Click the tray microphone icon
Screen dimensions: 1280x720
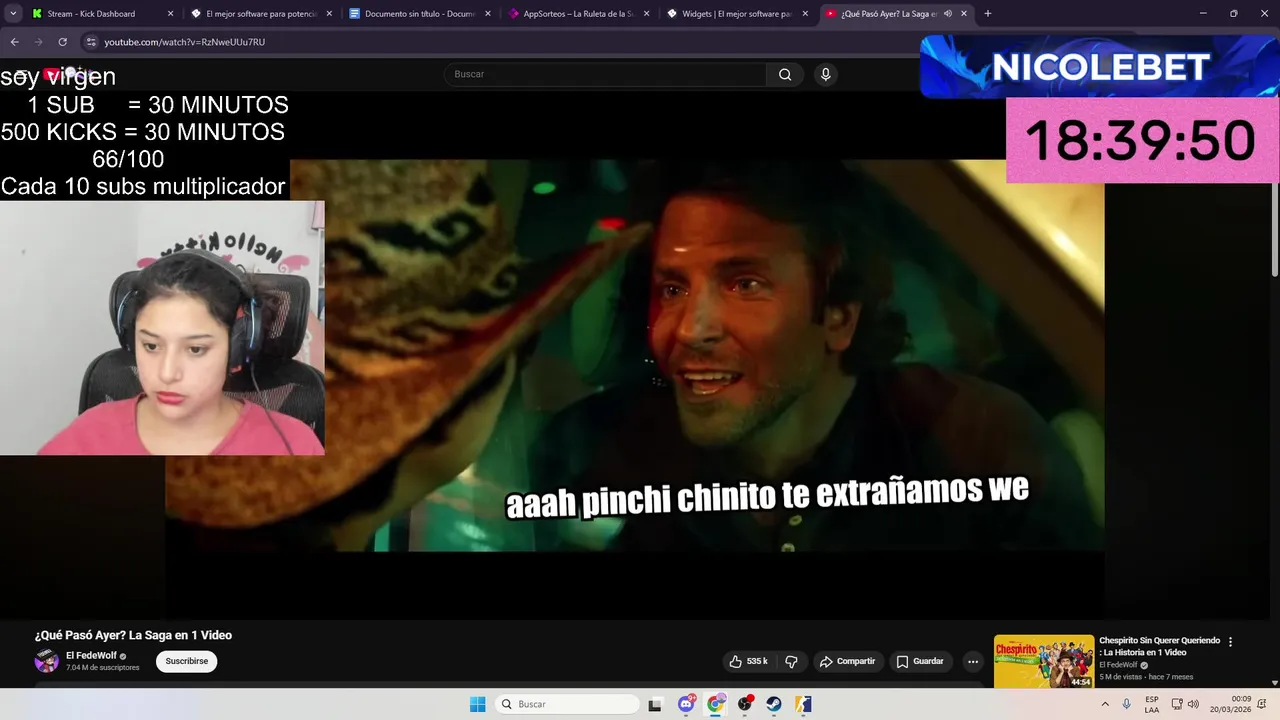(1127, 704)
